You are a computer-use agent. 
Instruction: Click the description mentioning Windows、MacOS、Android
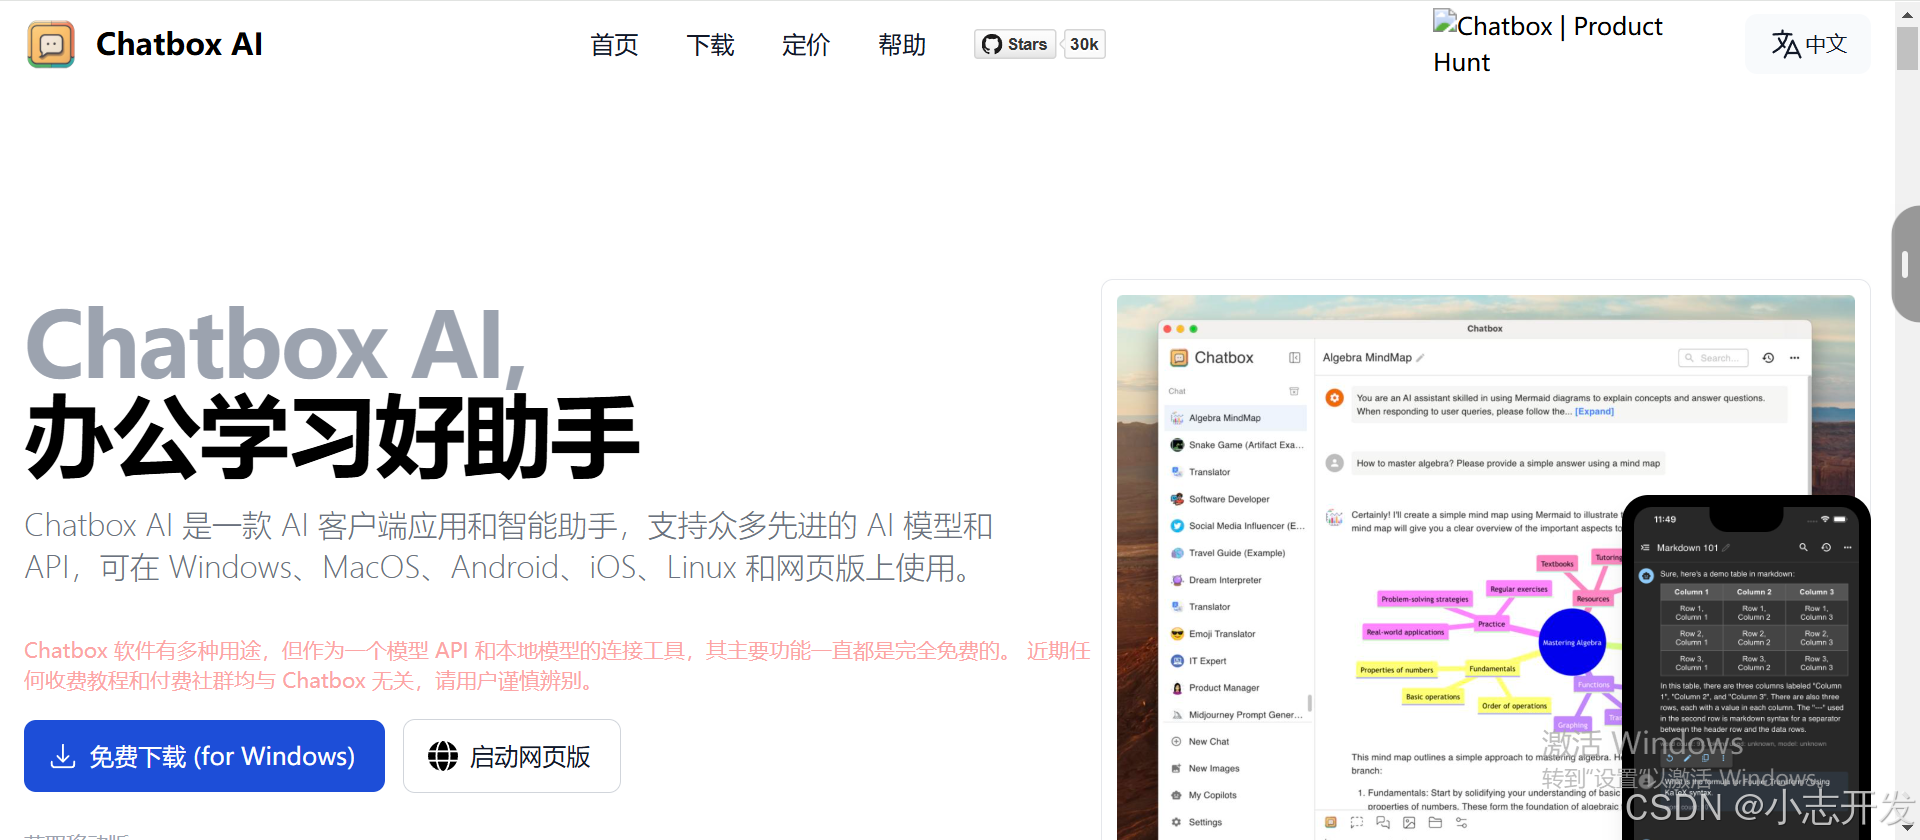(509, 546)
